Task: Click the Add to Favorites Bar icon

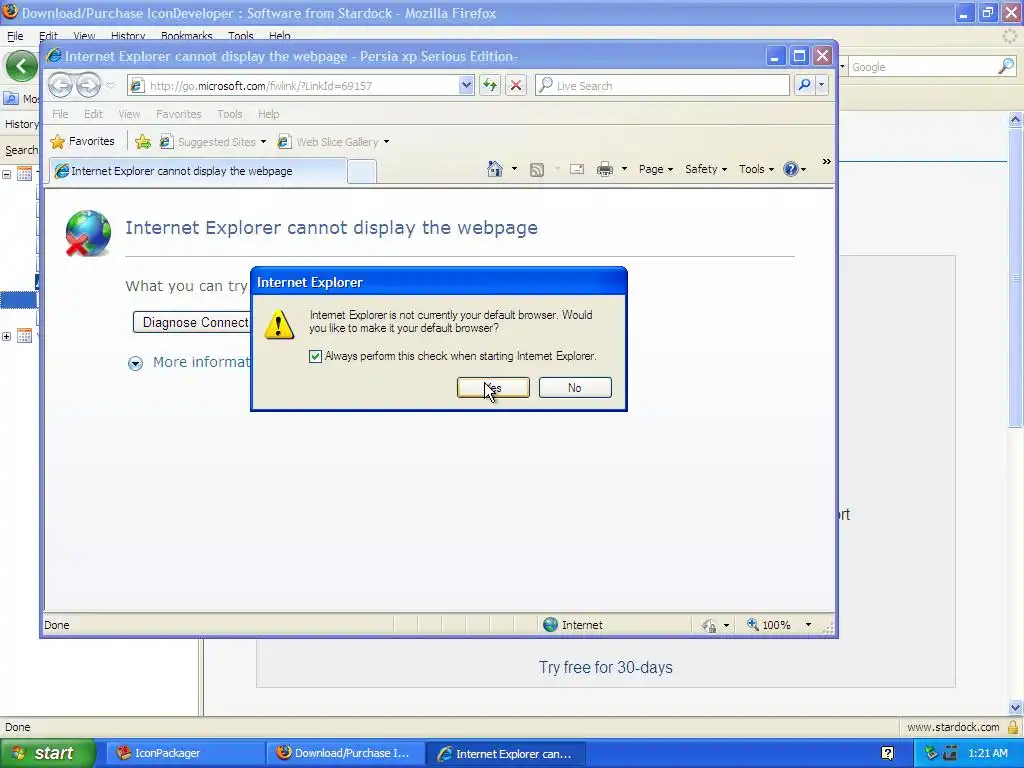Action: [x=143, y=142]
